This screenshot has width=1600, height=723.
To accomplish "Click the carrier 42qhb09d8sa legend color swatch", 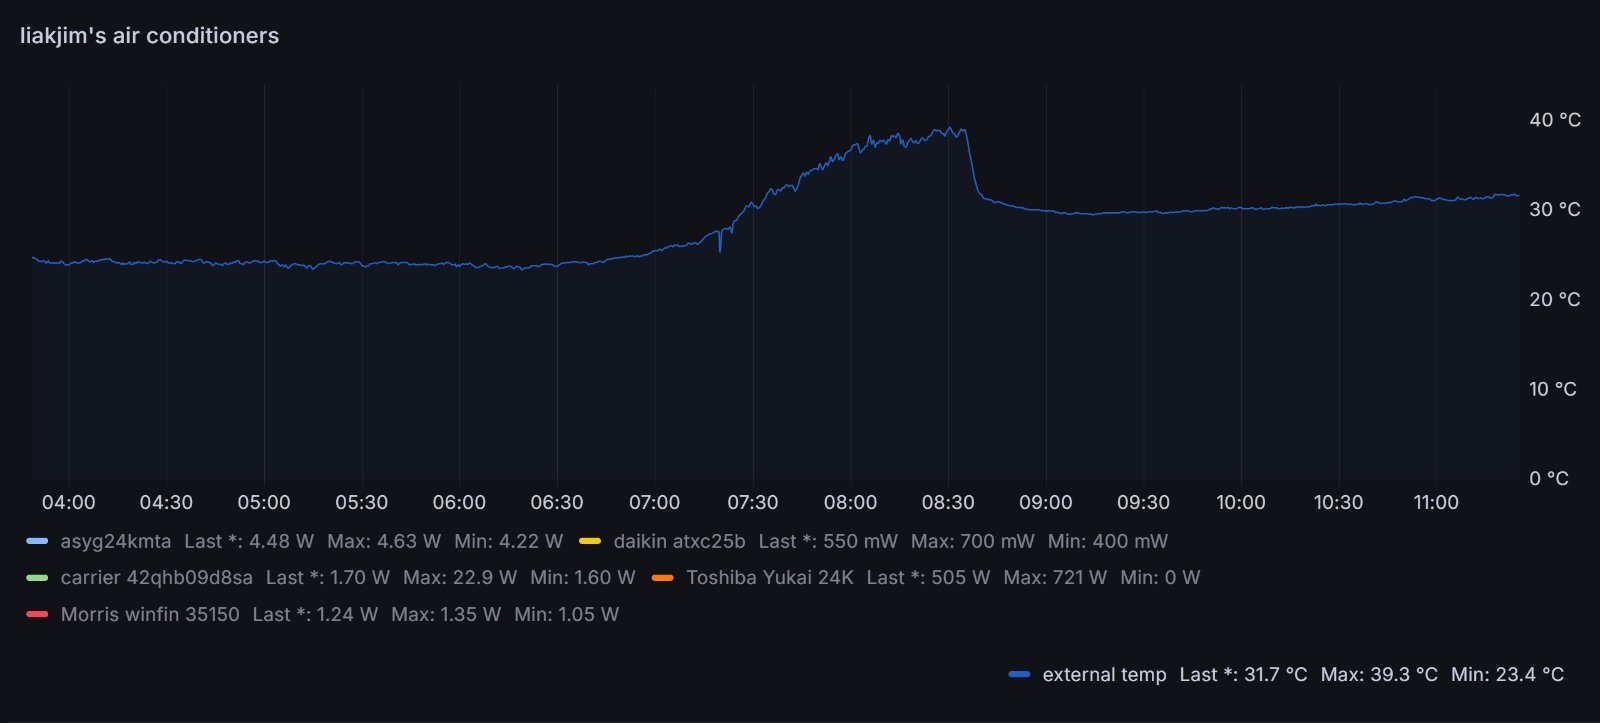I will point(37,577).
